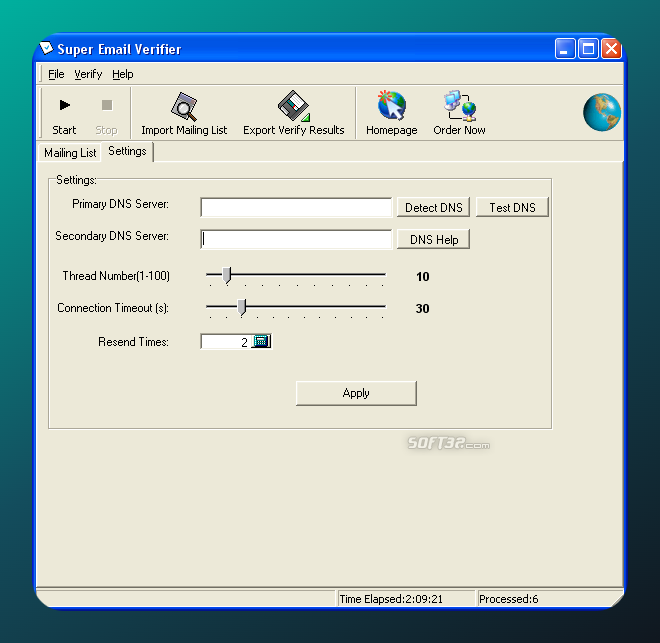Open the Homepage globe icon
The image size is (660, 643).
coord(391,106)
